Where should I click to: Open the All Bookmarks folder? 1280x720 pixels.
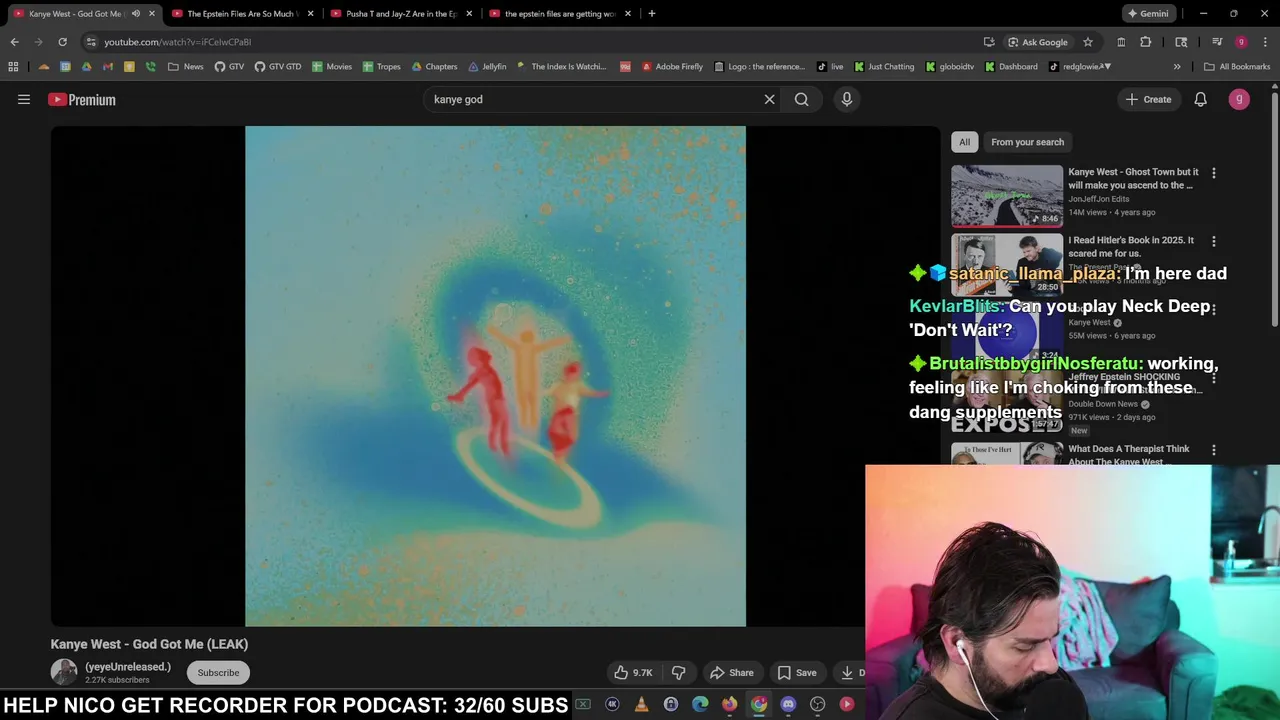pos(1237,67)
